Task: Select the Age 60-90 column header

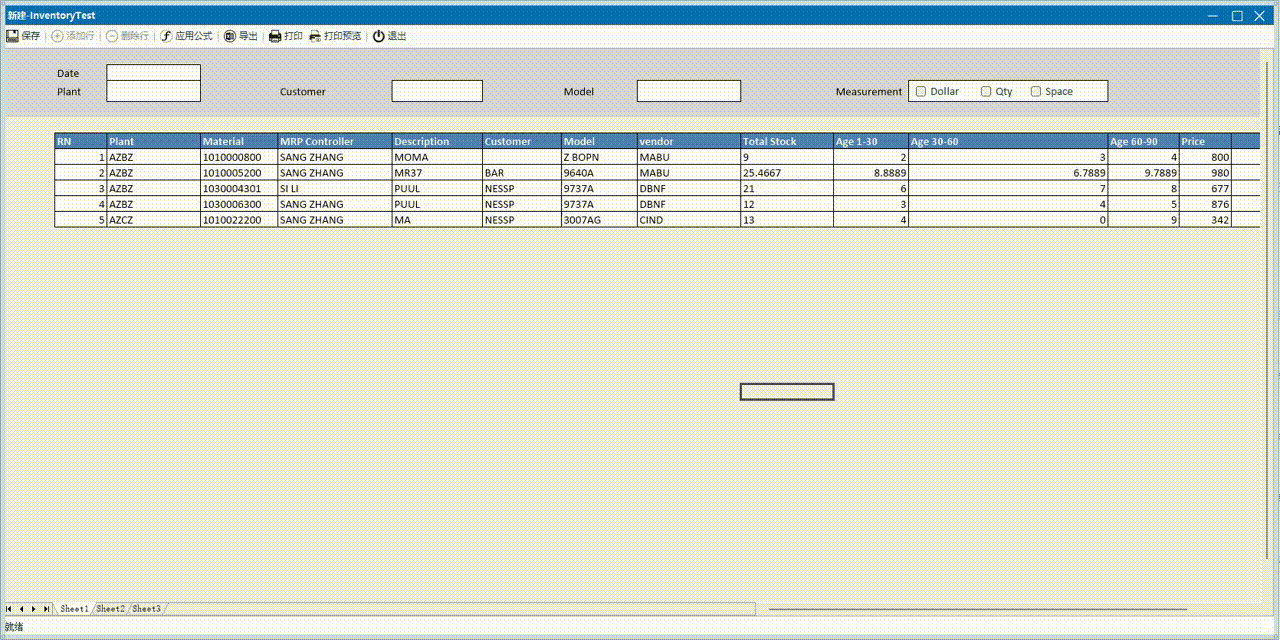Action: [x=1143, y=141]
